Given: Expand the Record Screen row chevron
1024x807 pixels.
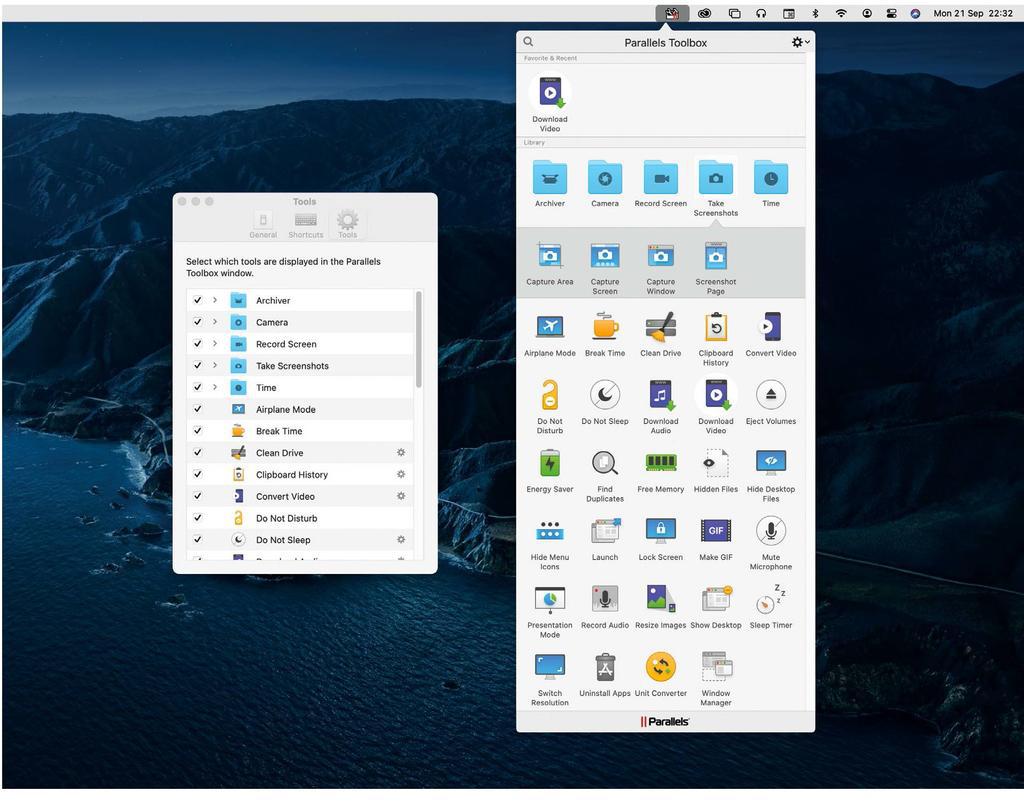Looking at the screenshot, I should pos(215,343).
